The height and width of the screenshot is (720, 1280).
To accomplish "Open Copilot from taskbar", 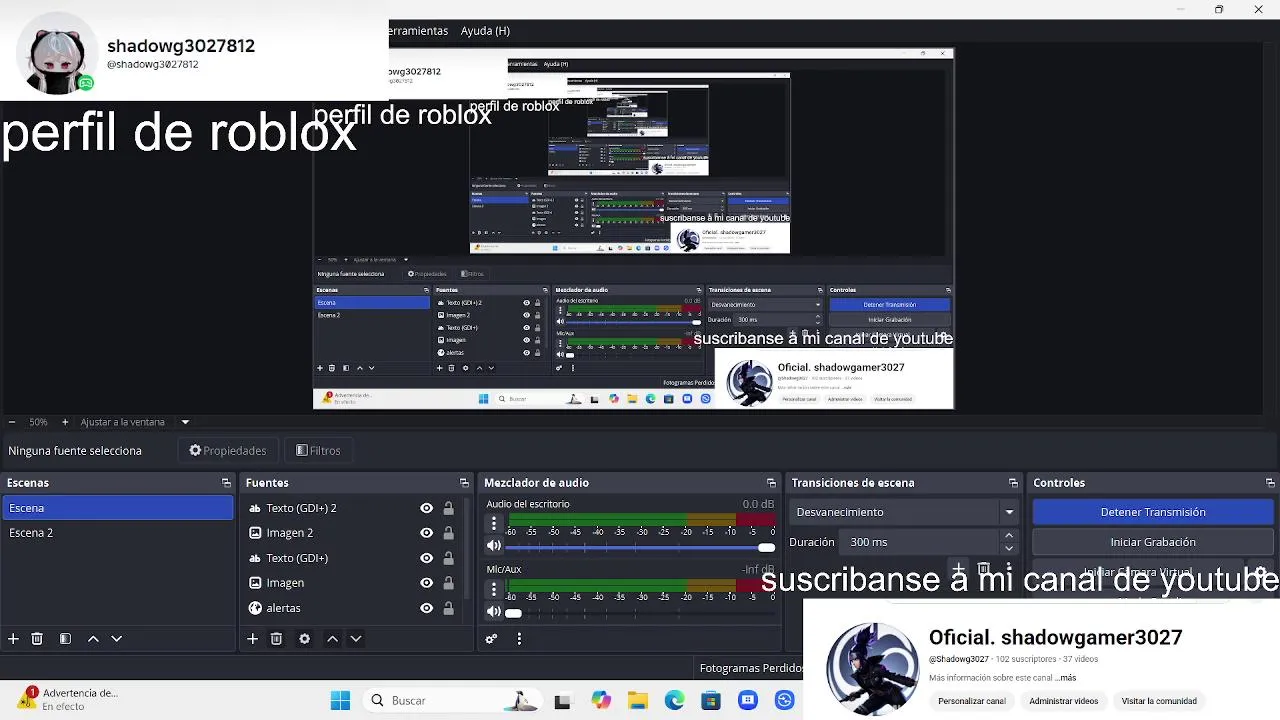I will click(601, 701).
